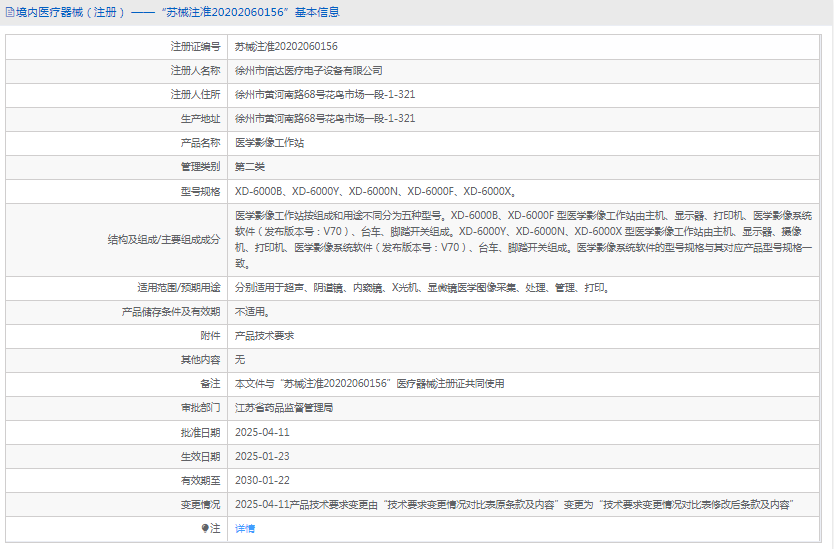Select the page title 境内医疗器械（注册）基本信息
The image size is (834, 549).
pyautogui.click(x=178, y=12)
